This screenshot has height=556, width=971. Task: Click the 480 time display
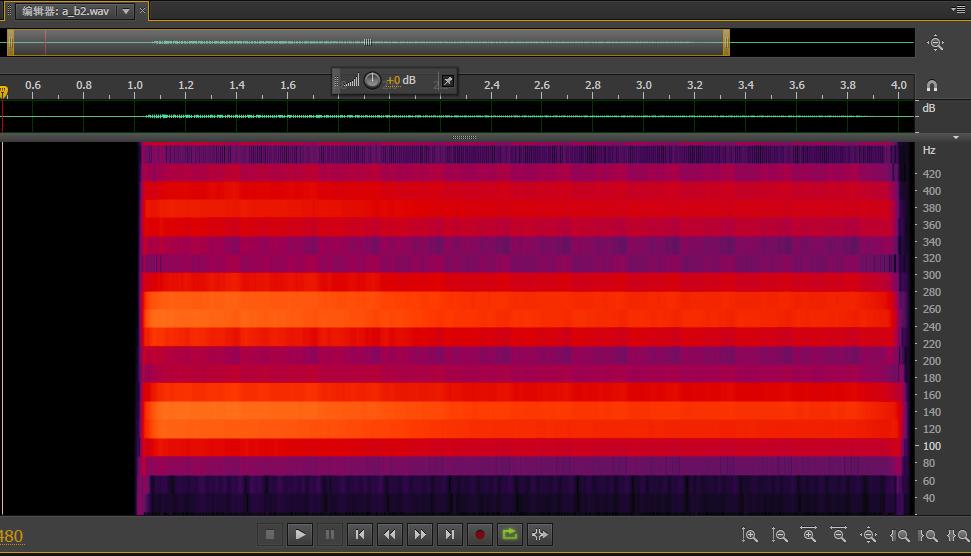point(11,536)
